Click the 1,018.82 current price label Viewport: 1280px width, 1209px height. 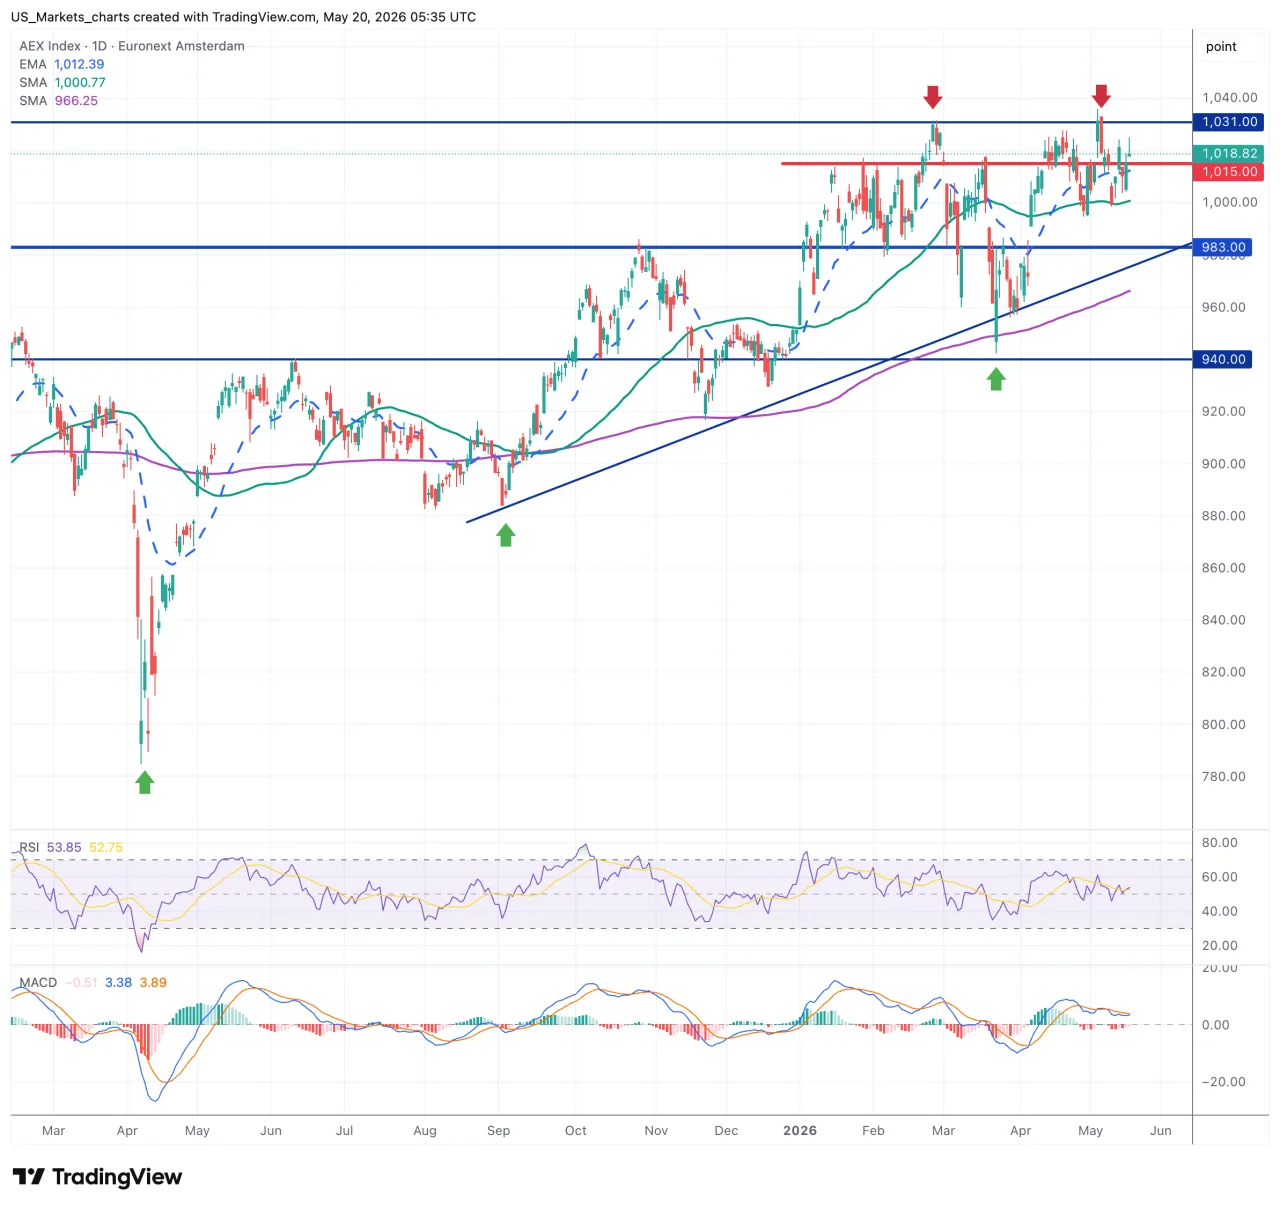tap(1229, 153)
